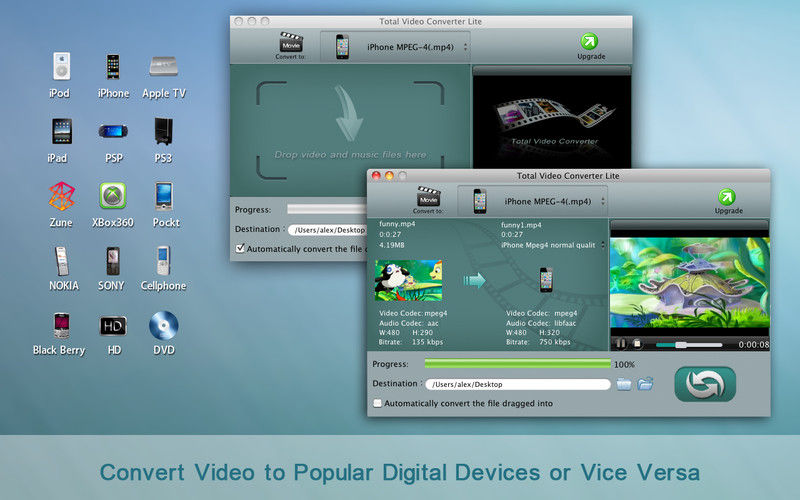Pick the XBox360 icon
This screenshot has width=800, height=500.
pos(113,196)
